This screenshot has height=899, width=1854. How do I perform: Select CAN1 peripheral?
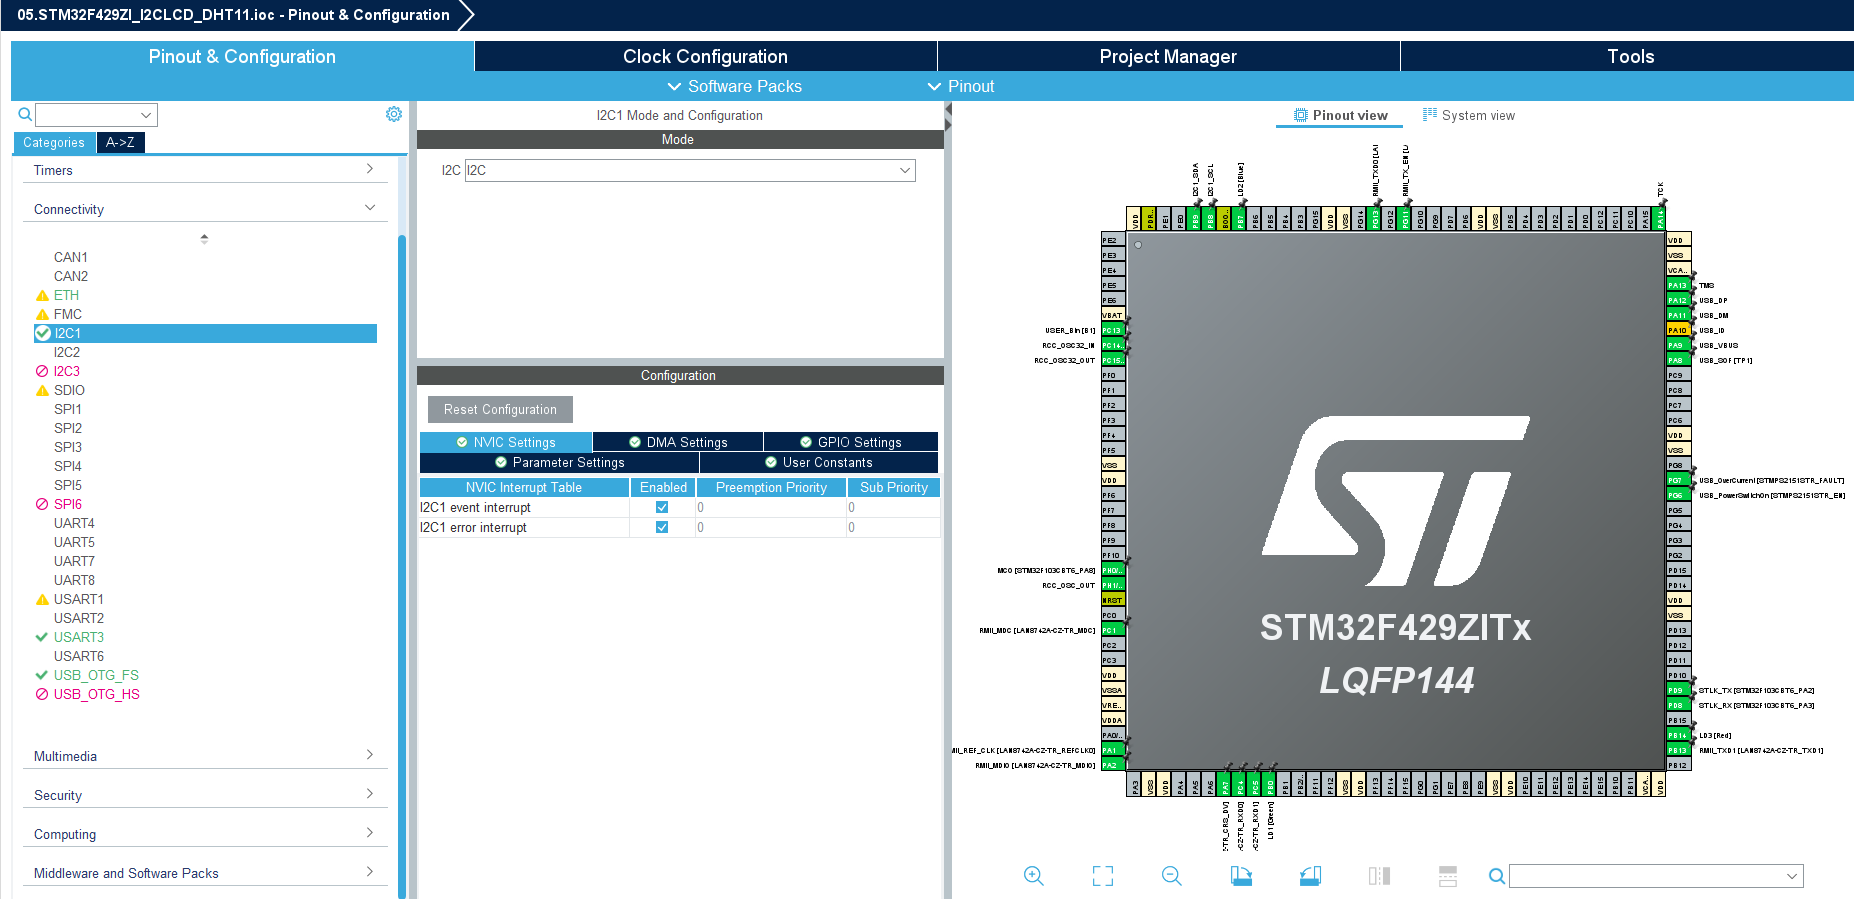[71, 257]
